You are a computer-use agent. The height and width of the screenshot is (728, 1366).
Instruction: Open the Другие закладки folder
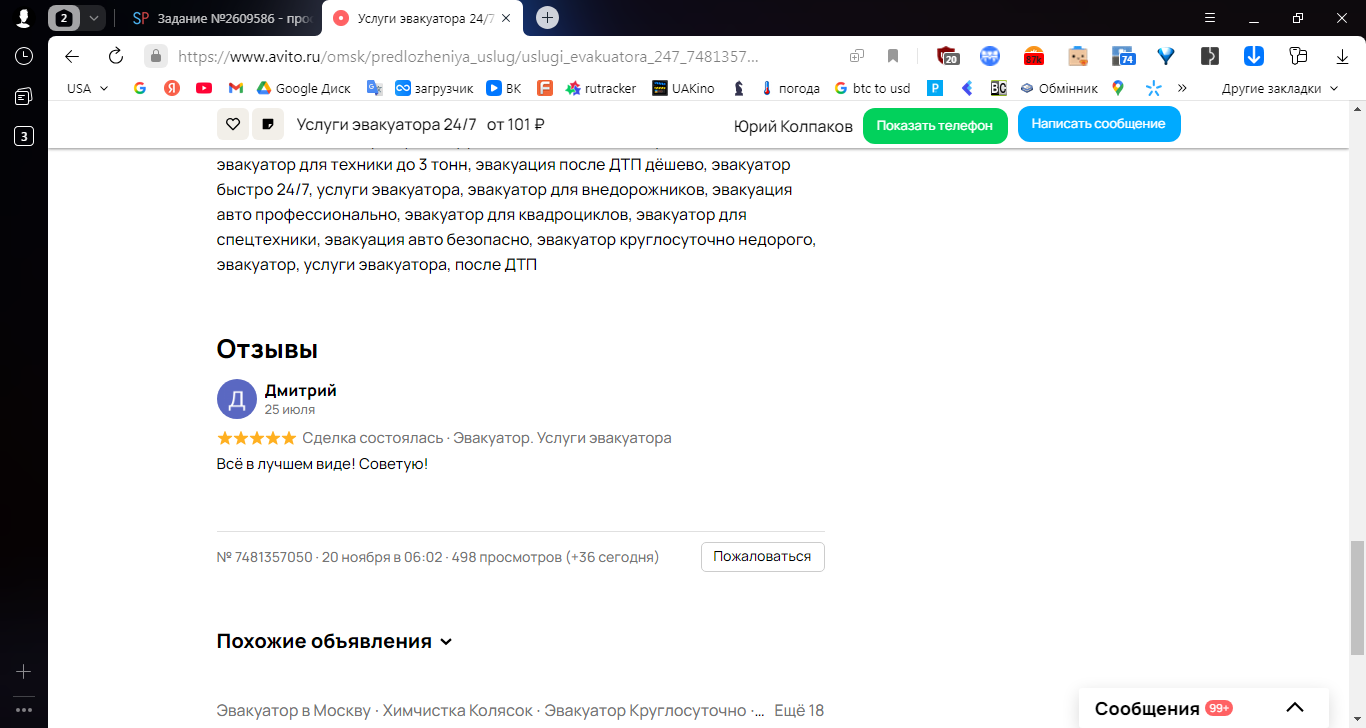[x=1280, y=88]
